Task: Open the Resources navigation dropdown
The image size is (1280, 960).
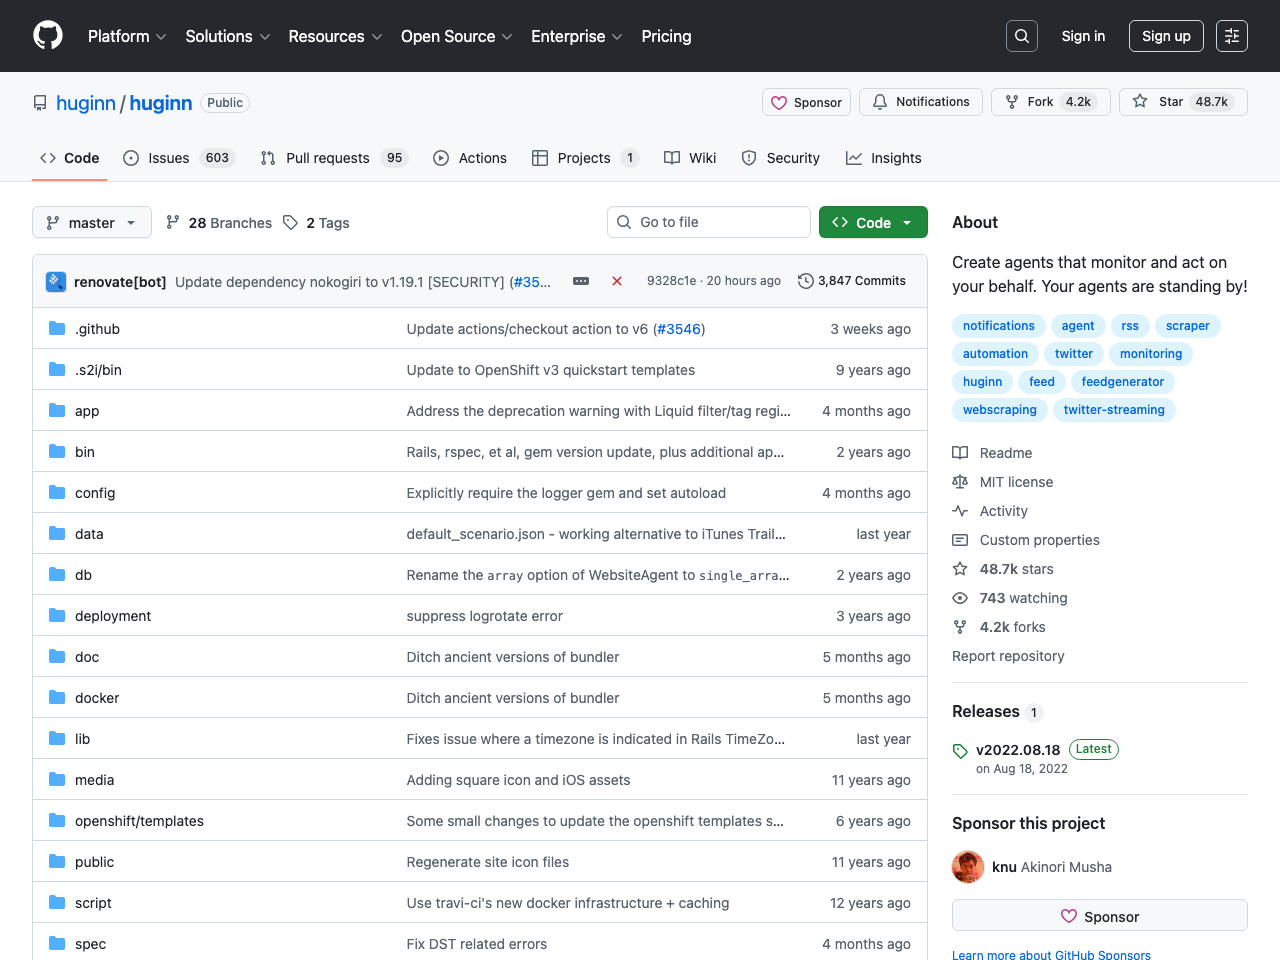Action: pos(335,36)
